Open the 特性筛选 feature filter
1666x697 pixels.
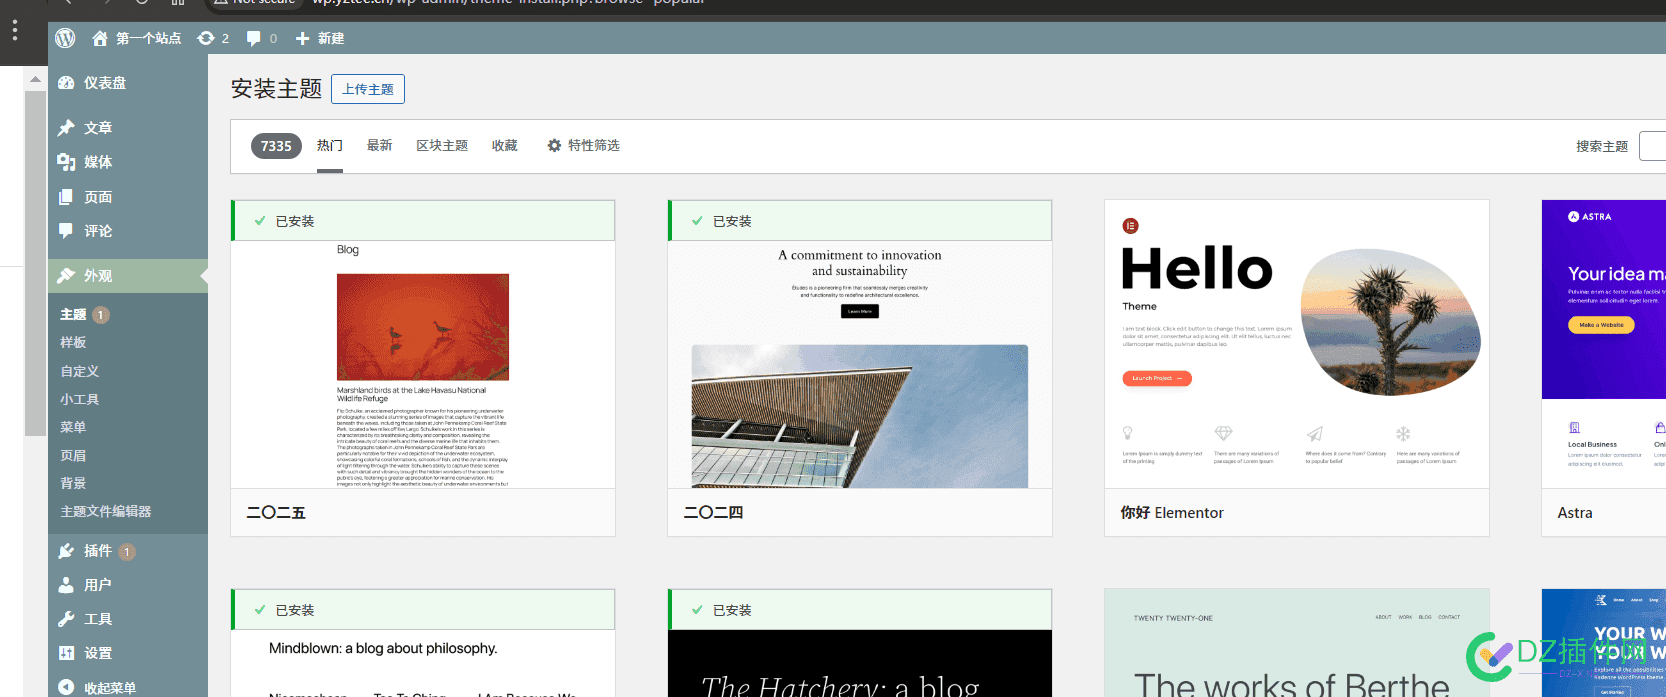click(583, 146)
